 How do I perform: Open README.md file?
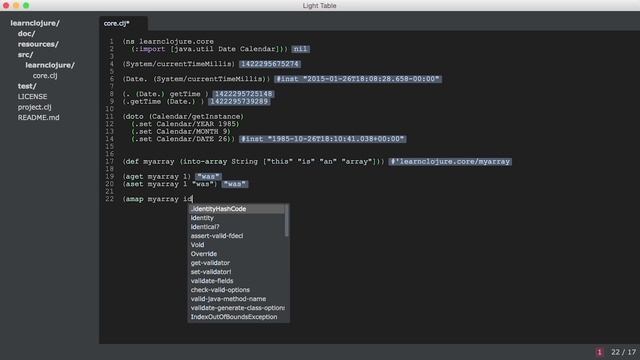38,118
